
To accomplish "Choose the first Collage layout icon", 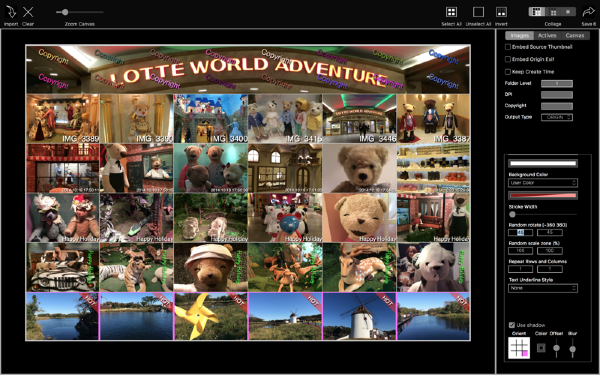I will tap(537, 12).
